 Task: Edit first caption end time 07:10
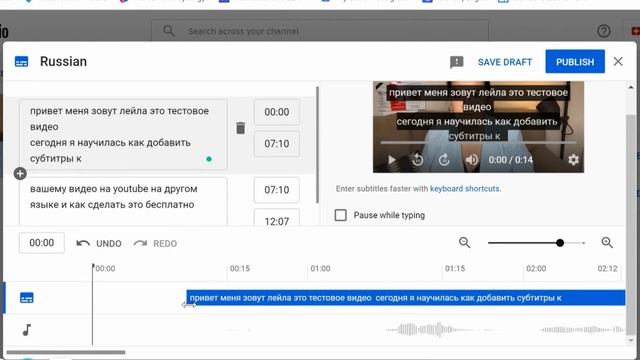click(x=277, y=144)
